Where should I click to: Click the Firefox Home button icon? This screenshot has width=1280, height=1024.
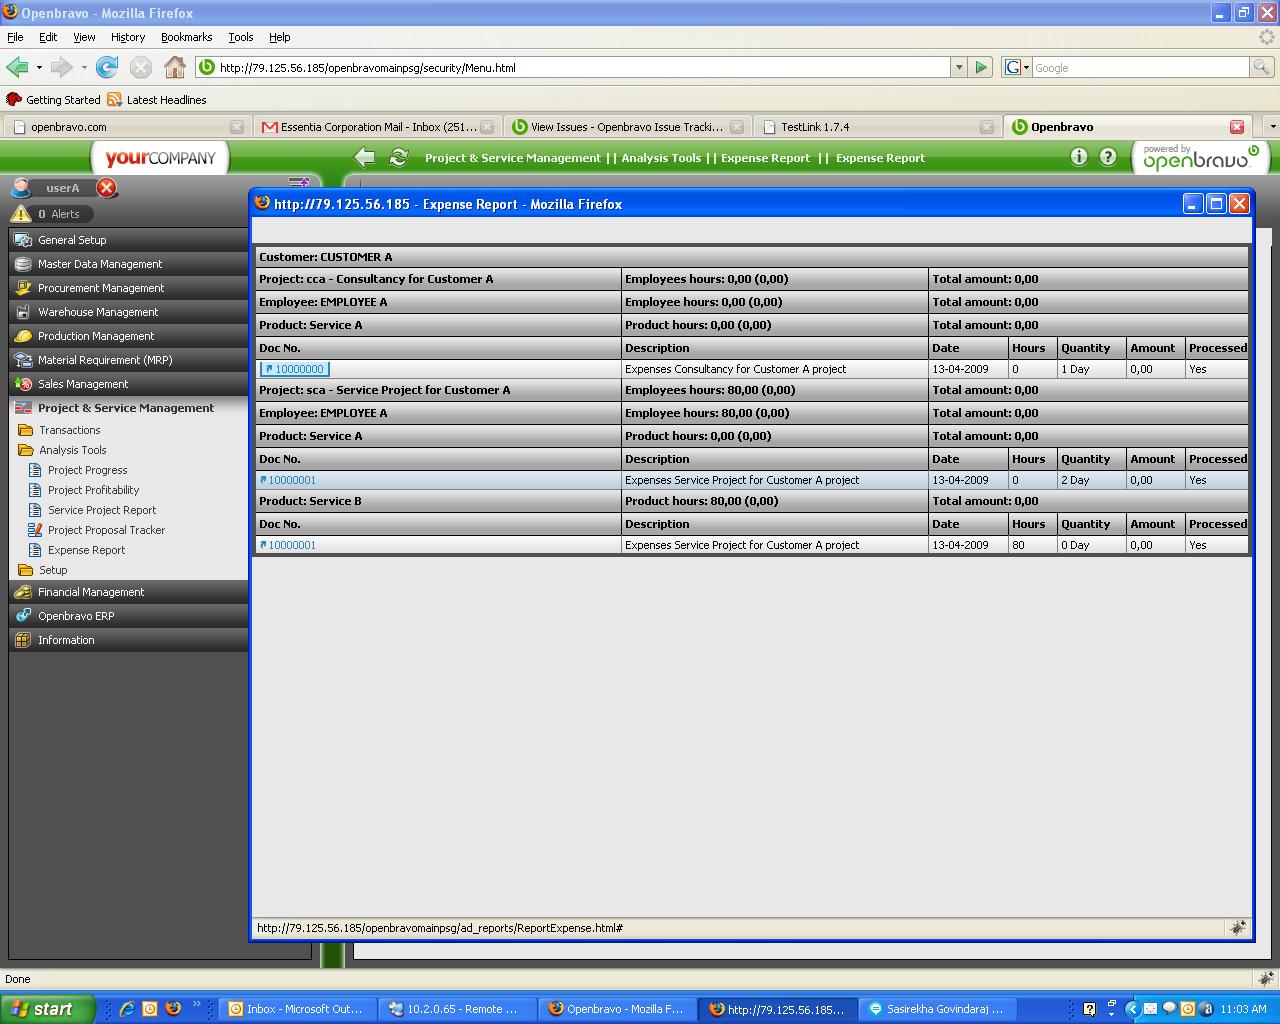[x=175, y=67]
